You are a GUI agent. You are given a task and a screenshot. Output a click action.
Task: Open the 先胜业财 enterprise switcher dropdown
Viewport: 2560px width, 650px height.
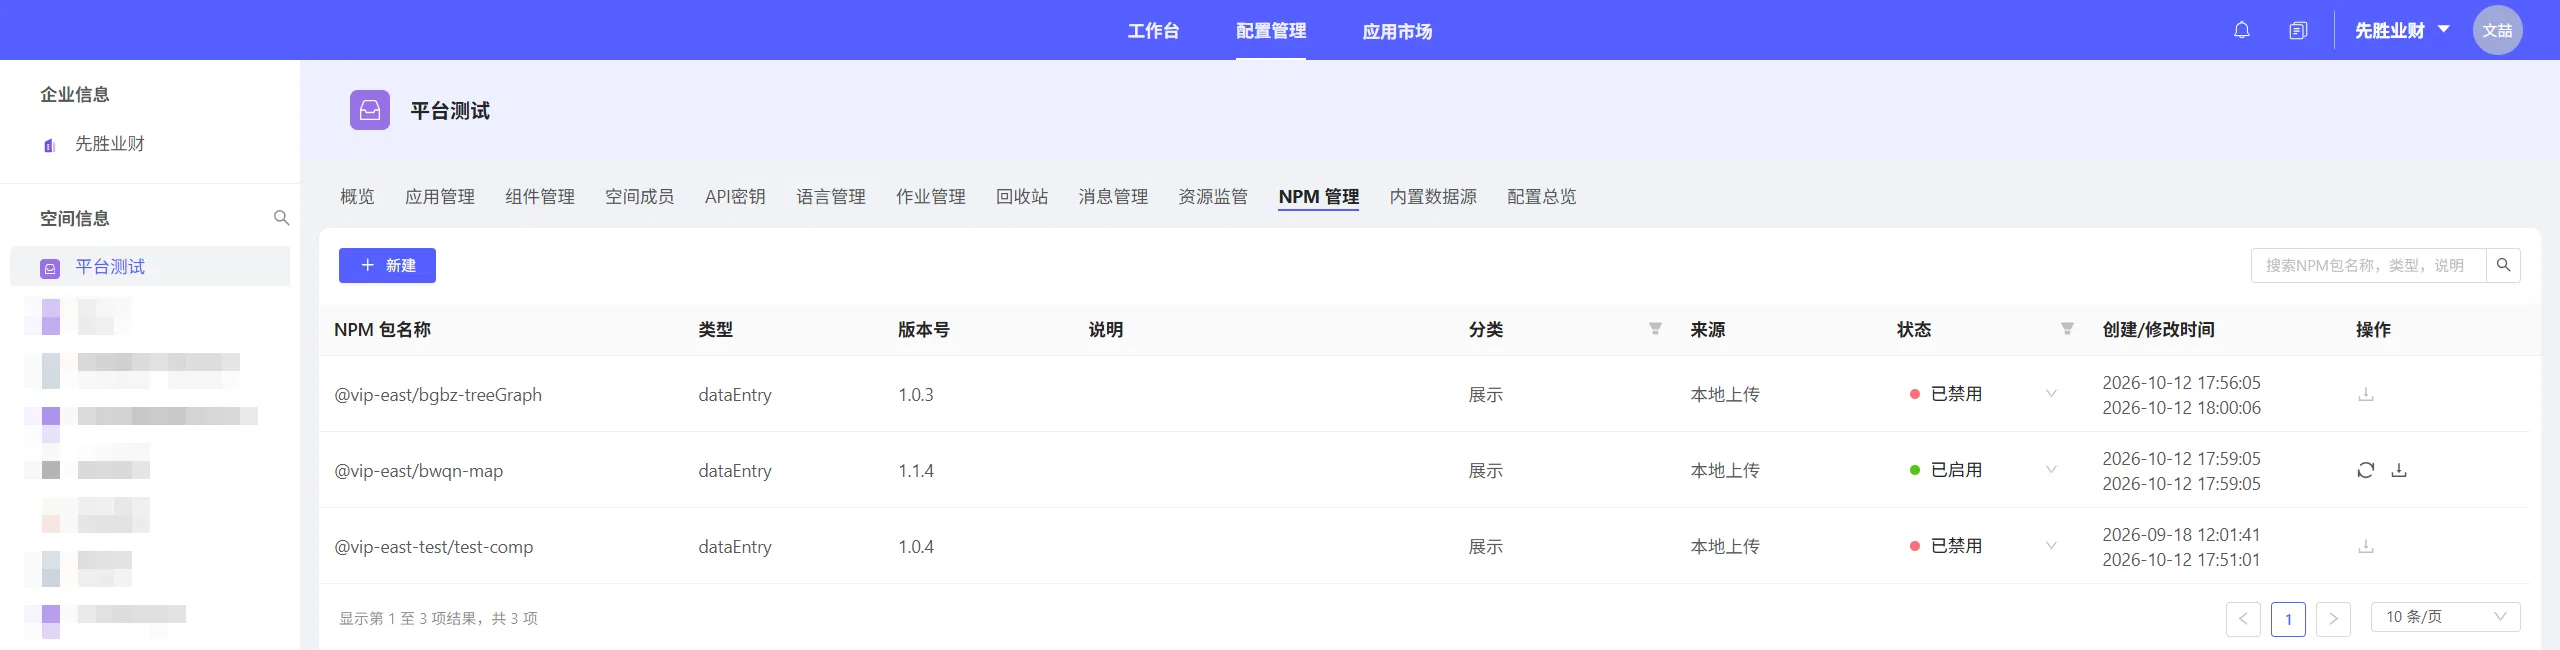2401,30
